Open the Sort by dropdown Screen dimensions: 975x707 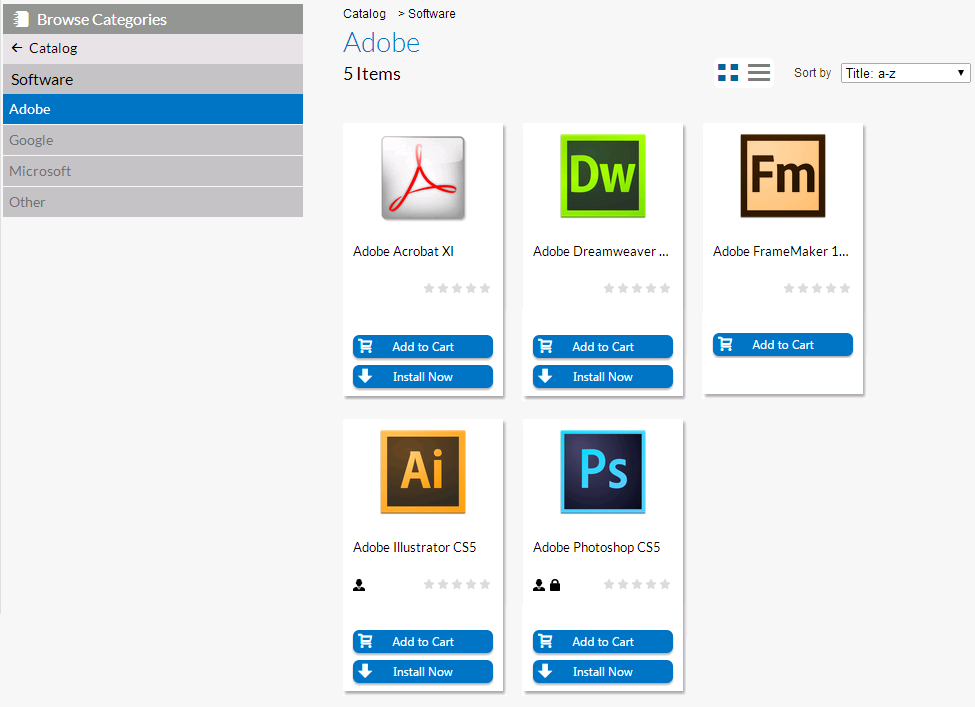[x=905, y=72]
